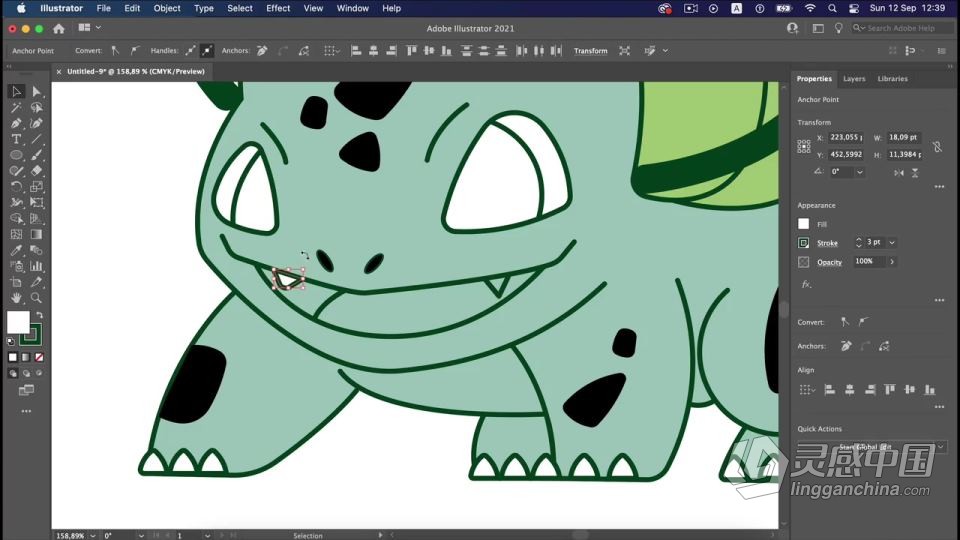Open zoom level dropdown in status bar

tap(93, 536)
